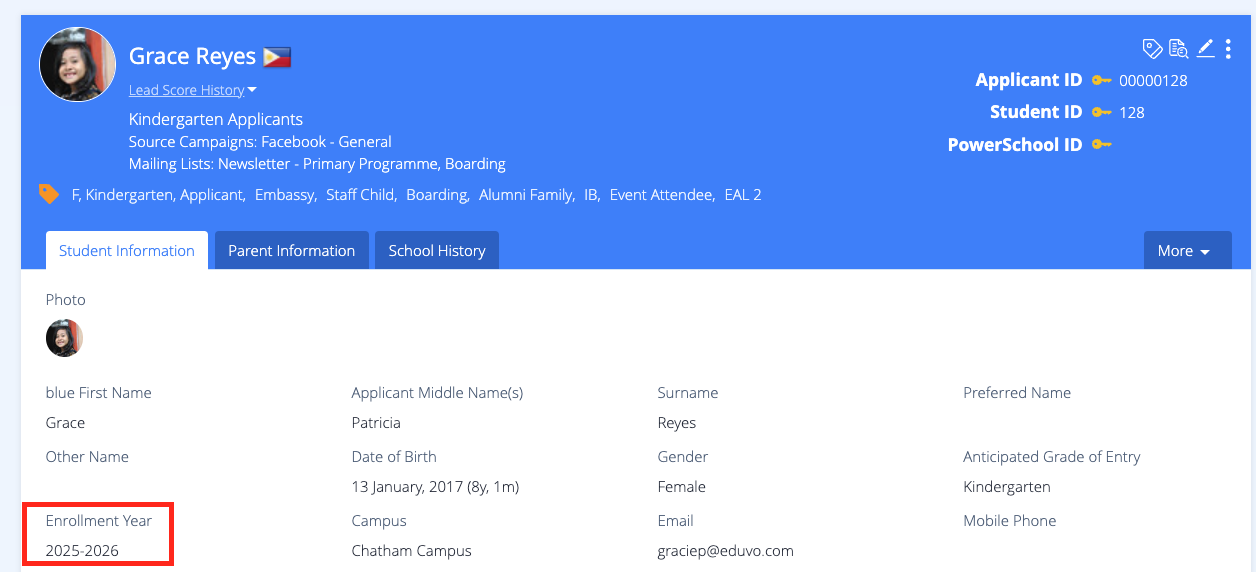
Task: Click the key icon next to Student ID
Action: (x=1101, y=112)
